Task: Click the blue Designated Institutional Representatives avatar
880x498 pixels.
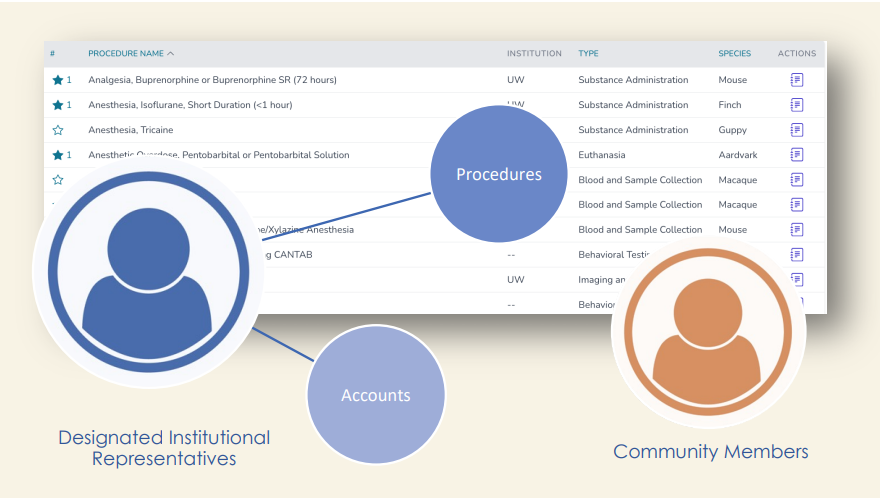Action: click(148, 272)
